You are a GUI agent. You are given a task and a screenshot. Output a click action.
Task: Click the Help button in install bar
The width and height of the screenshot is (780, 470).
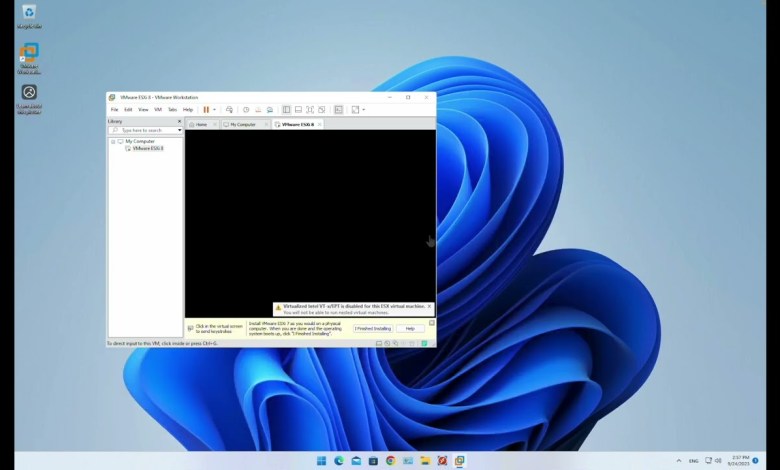(410, 329)
